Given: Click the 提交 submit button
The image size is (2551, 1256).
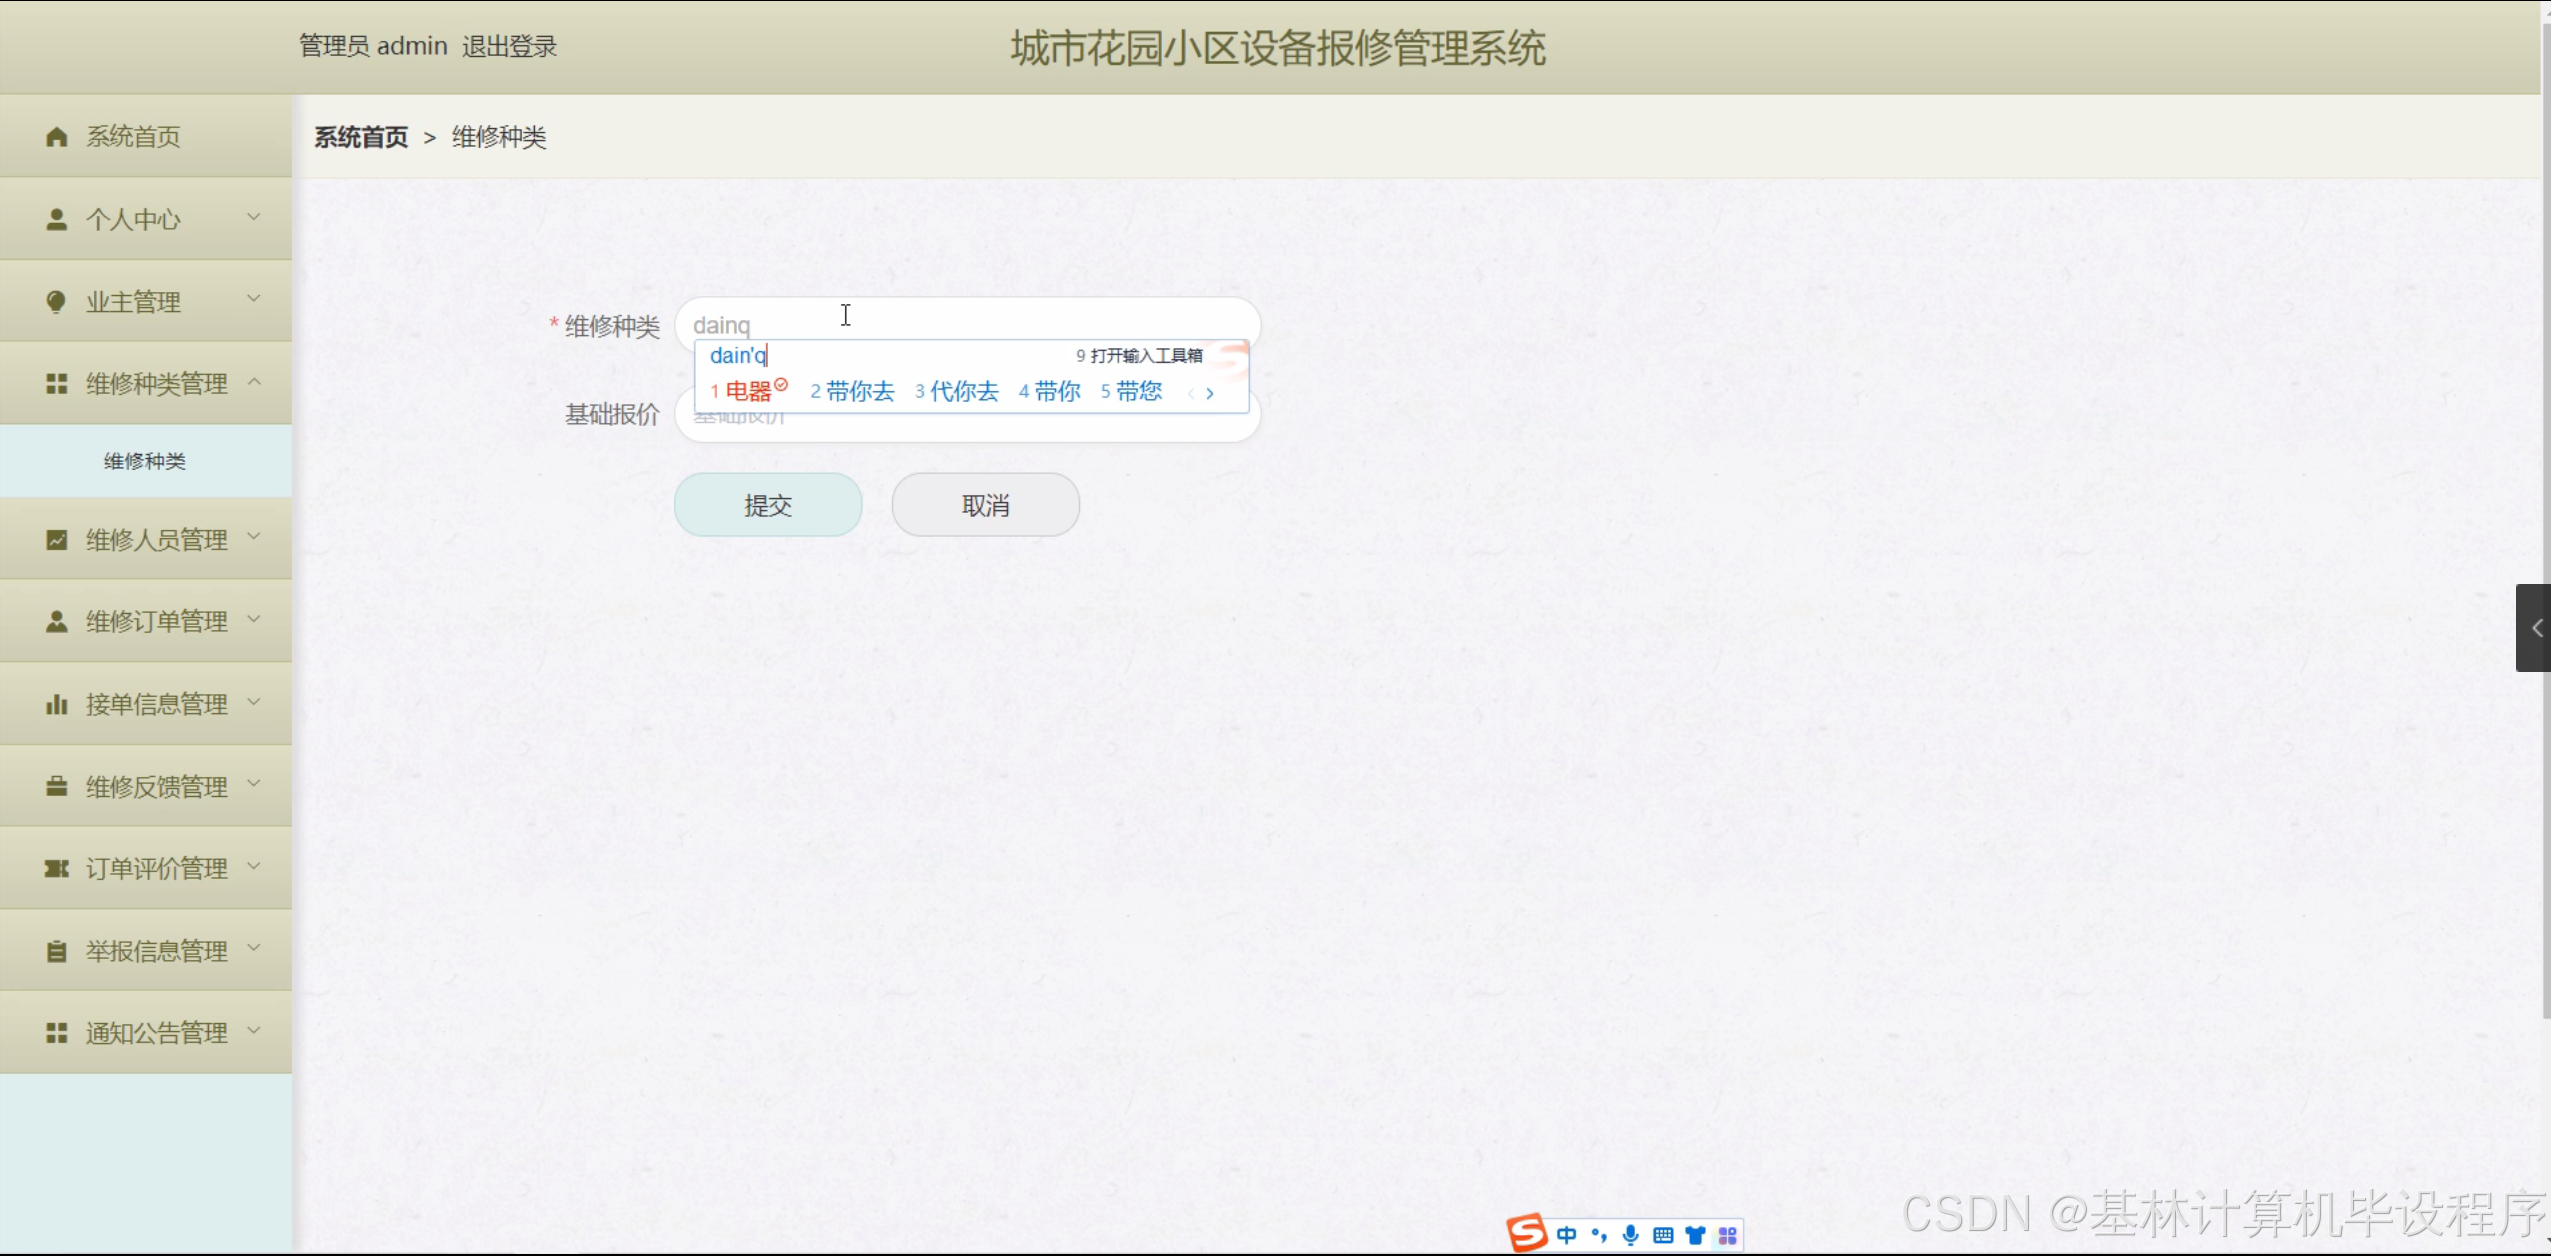Looking at the screenshot, I should click(x=768, y=505).
